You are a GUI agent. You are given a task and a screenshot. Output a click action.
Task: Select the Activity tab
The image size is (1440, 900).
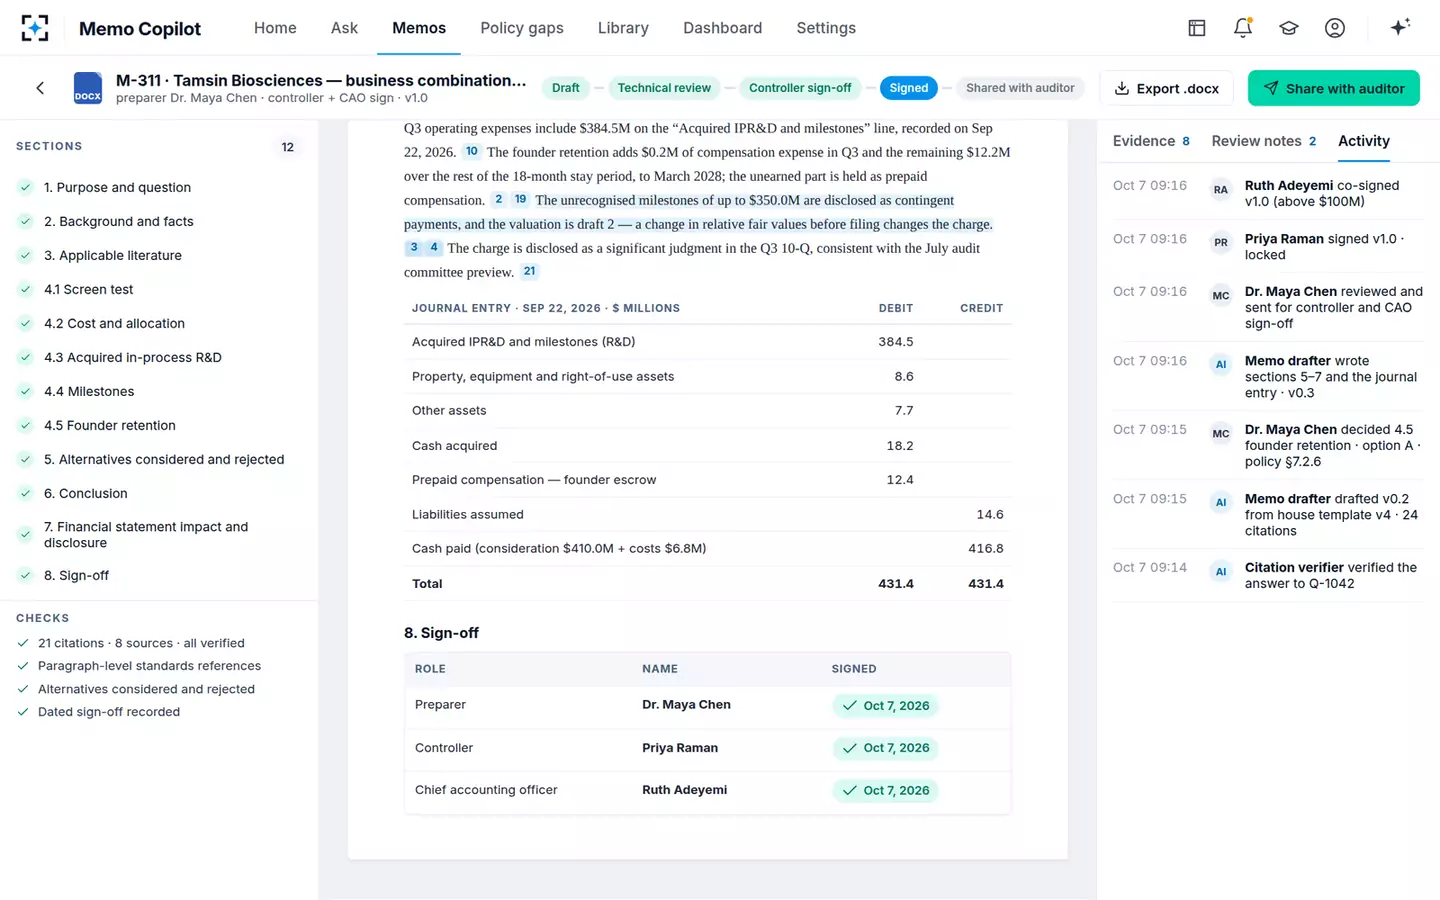point(1364,141)
